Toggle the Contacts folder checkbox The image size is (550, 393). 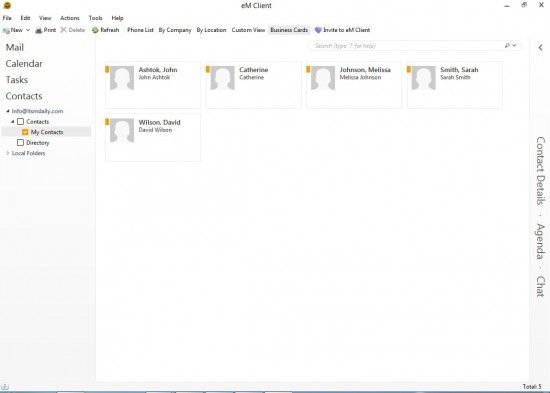(21, 122)
